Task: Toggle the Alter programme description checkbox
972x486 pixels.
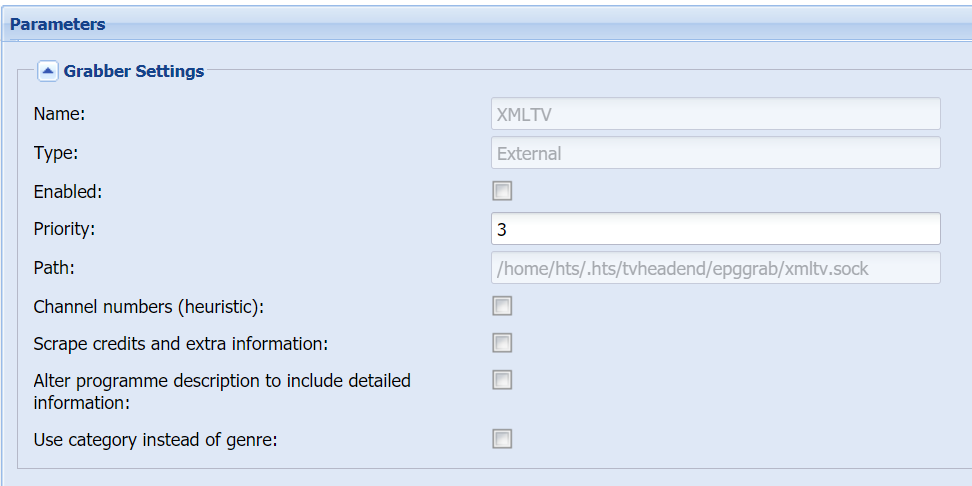Action: (x=502, y=379)
